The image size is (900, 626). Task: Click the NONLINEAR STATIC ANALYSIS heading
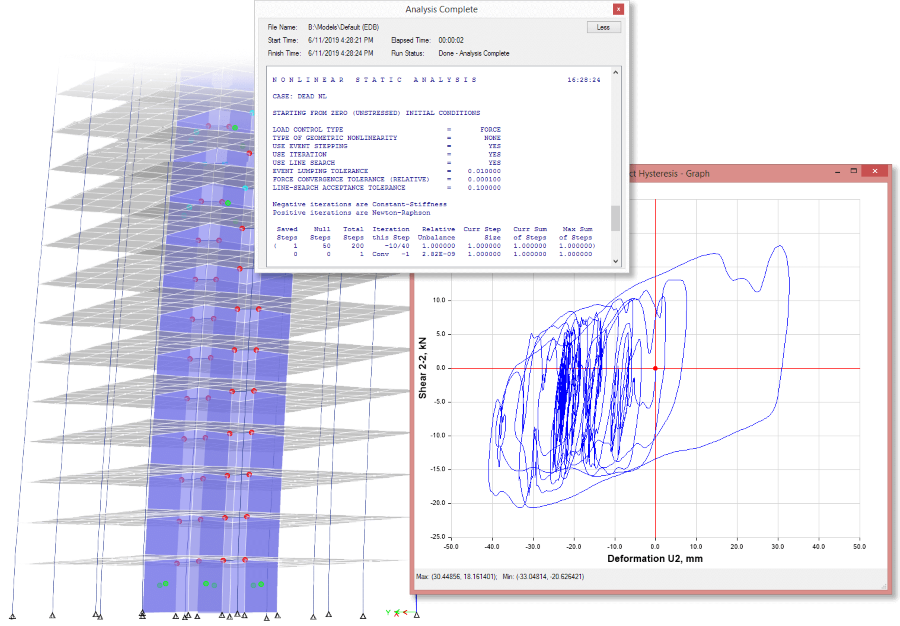coord(375,79)
